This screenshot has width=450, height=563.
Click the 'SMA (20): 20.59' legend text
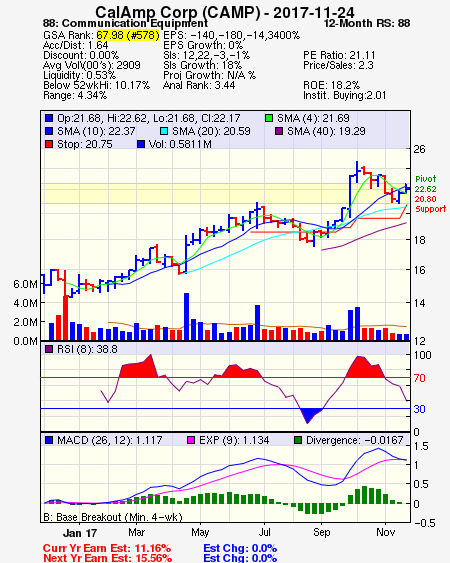[x=211, y=131]
